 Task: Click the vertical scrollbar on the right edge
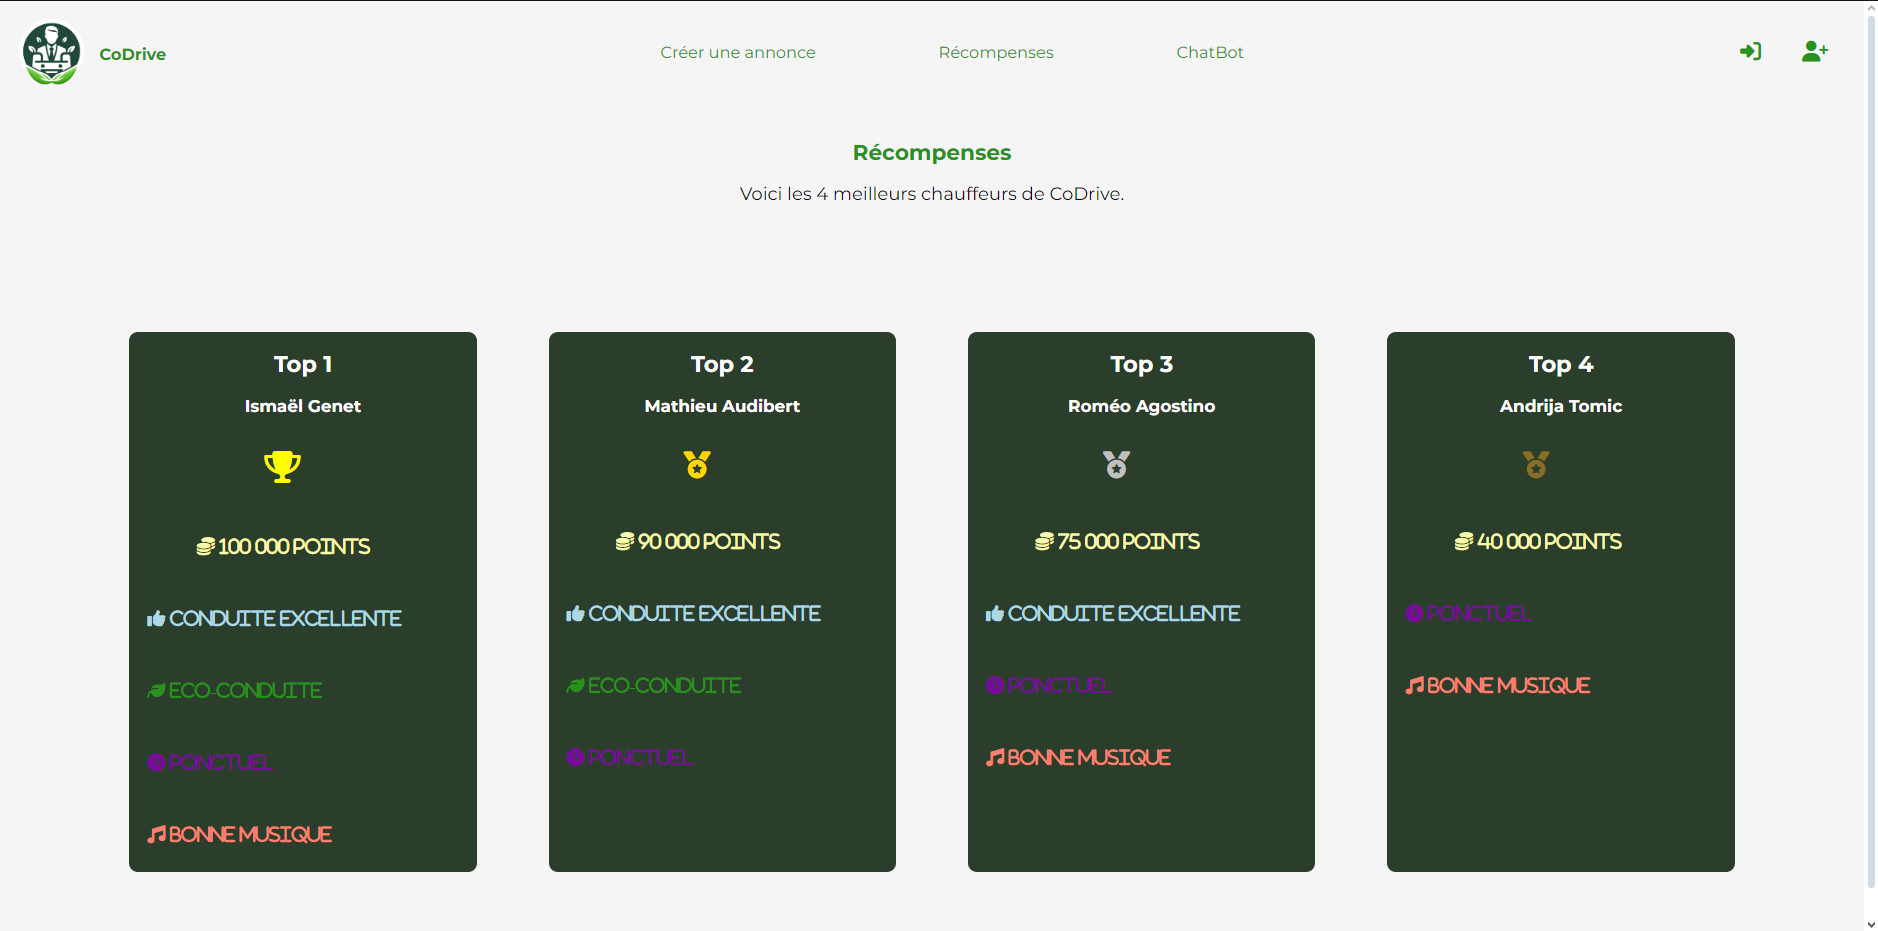point(1870,465)
